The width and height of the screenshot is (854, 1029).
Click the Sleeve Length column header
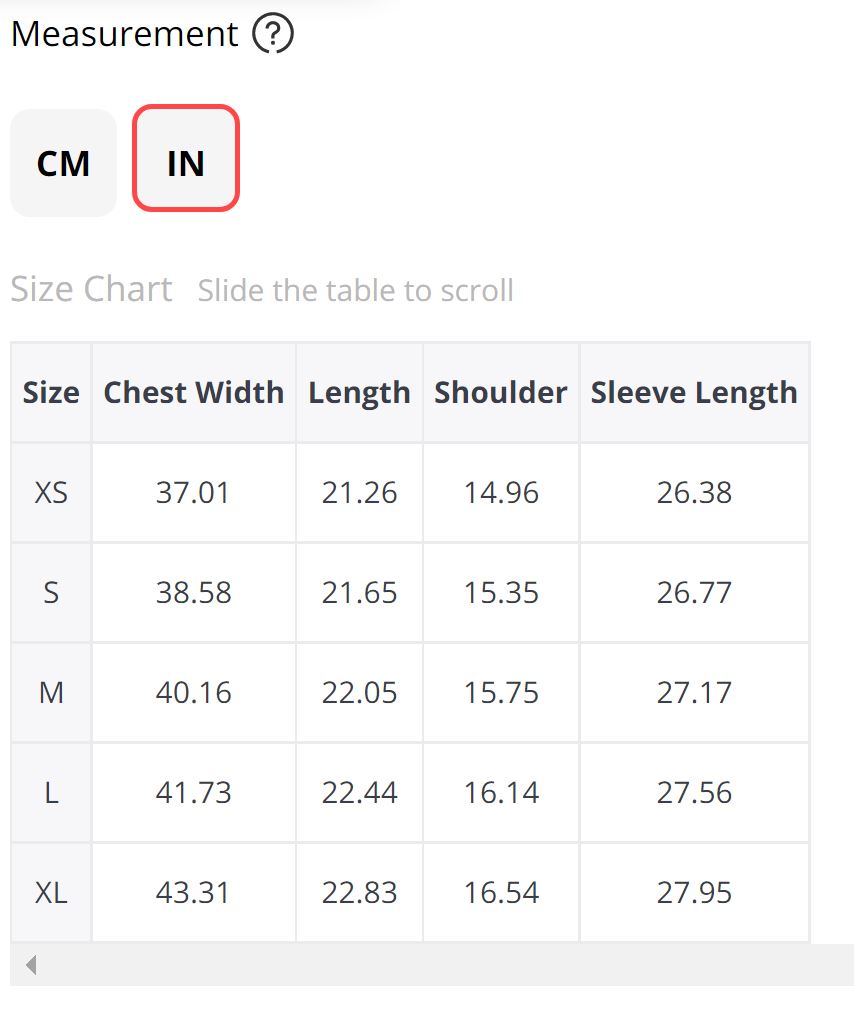(x=694, y=392)
